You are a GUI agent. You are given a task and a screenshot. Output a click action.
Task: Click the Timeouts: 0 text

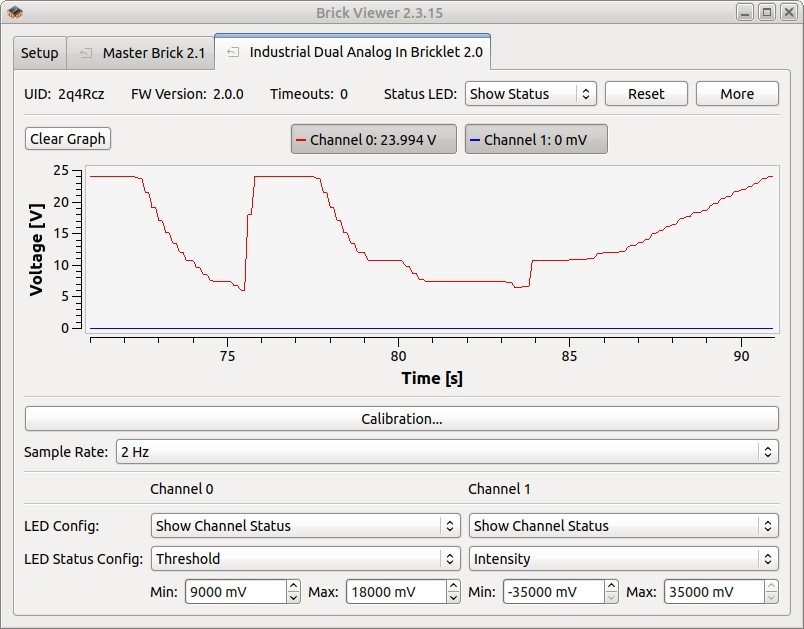309,94
